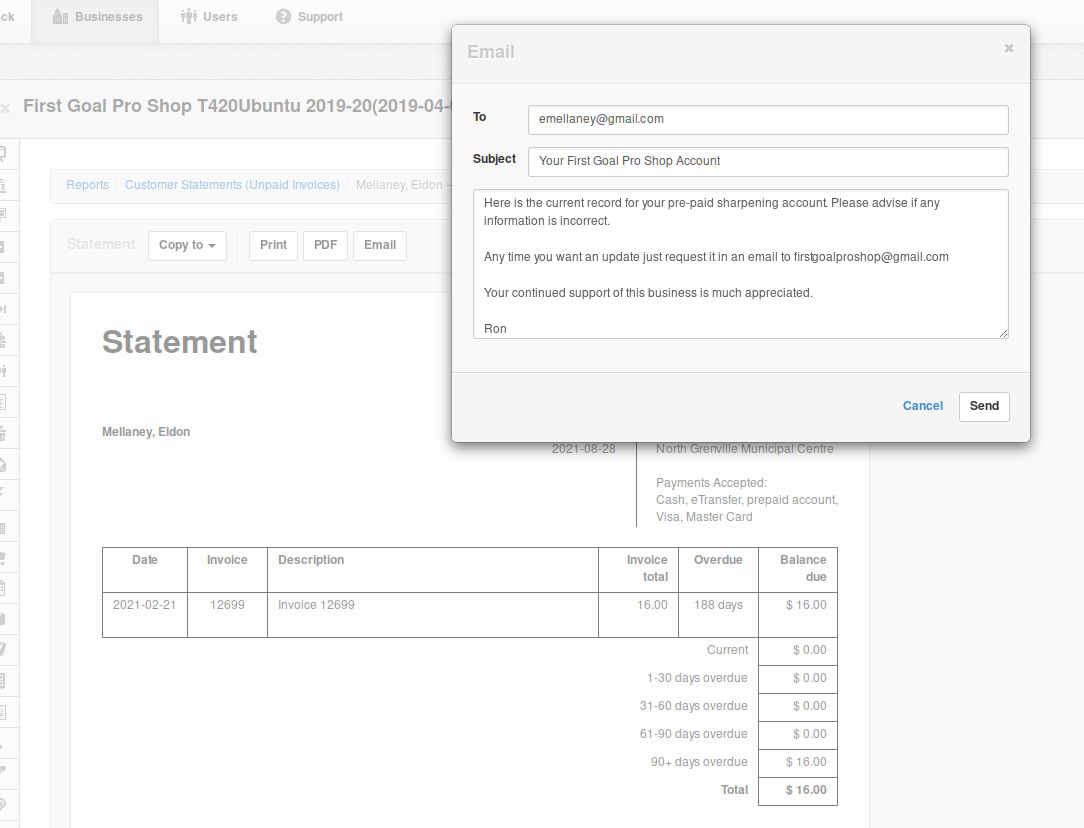1084x828 pixels.
Task: Click the Users people icon
Action: pyautogui.click(x=189, y=17)
